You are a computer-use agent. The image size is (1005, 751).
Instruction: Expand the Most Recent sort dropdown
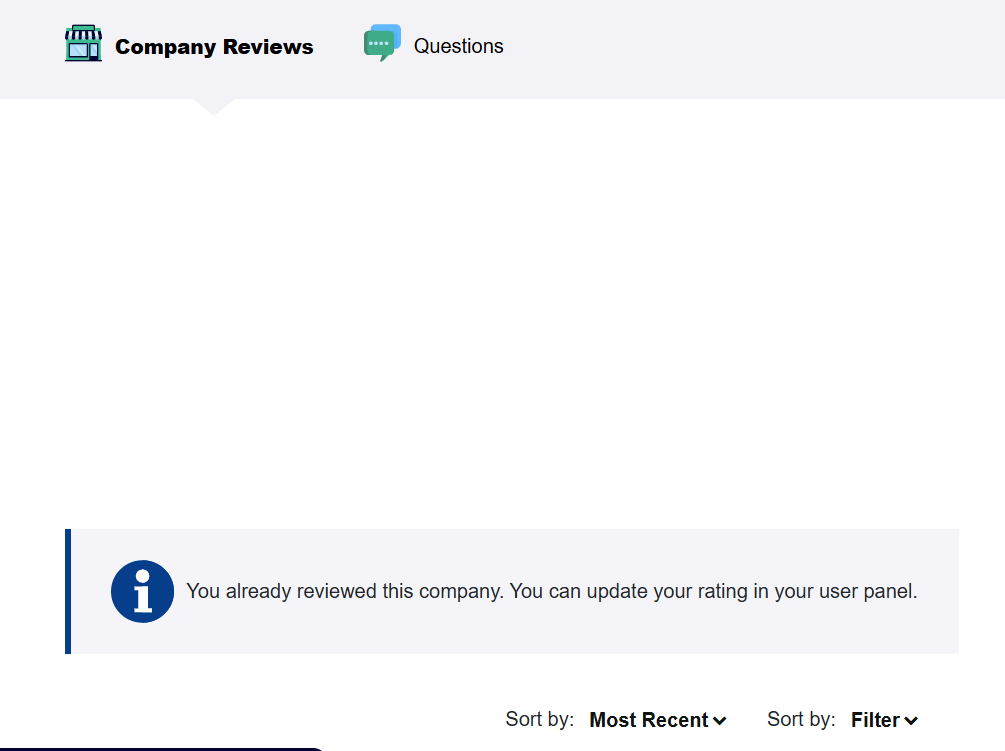[658, 720]
